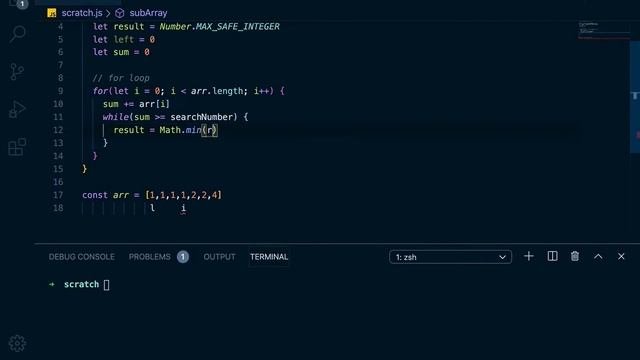Kill the terminal with trash icon
The width and height of the screenshot is (640, 360).
pos(575,256)
